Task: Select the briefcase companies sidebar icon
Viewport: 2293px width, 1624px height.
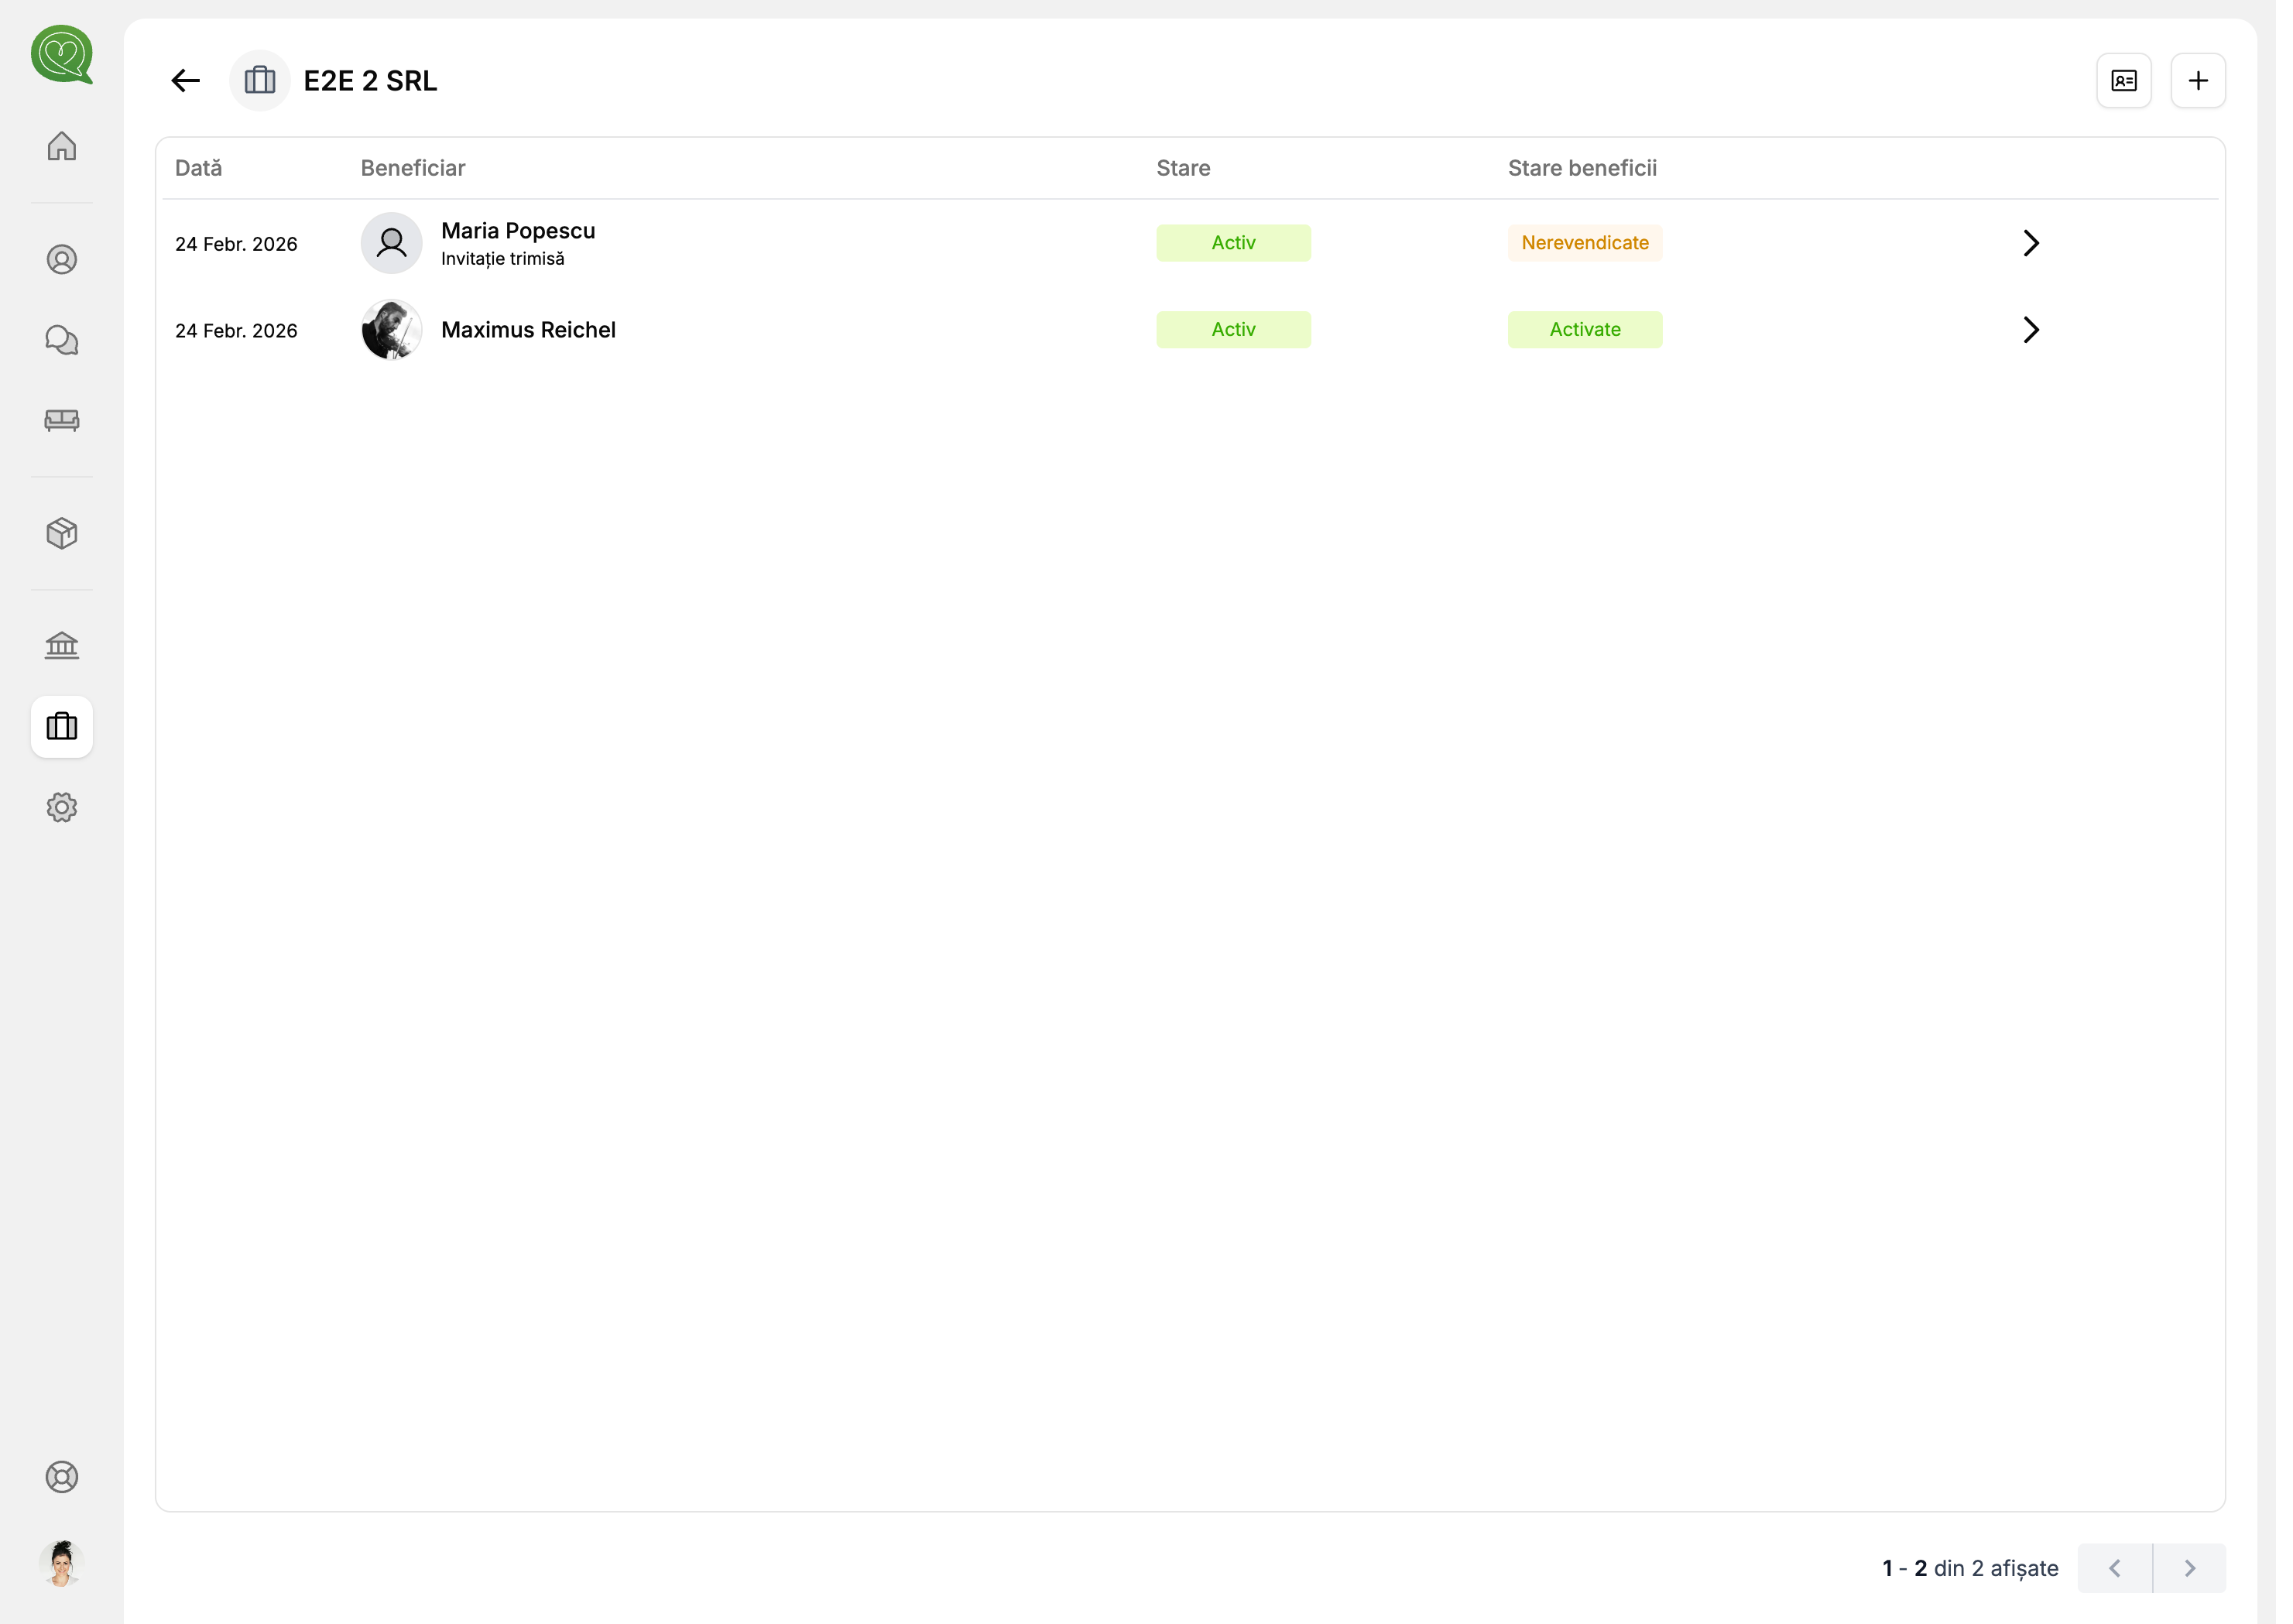Action: point(62,727)
